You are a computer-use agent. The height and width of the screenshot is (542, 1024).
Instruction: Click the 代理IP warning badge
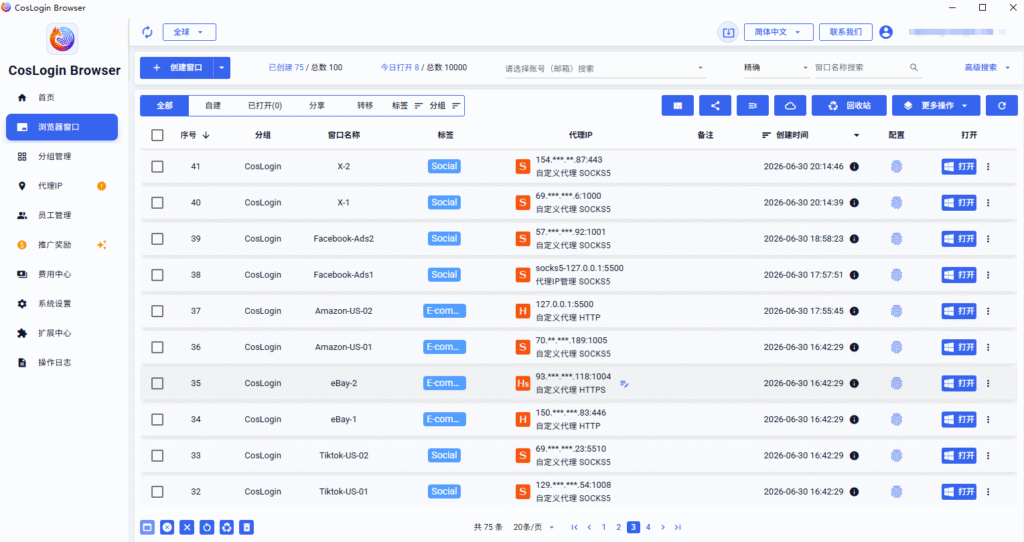(x=101, y=186)
